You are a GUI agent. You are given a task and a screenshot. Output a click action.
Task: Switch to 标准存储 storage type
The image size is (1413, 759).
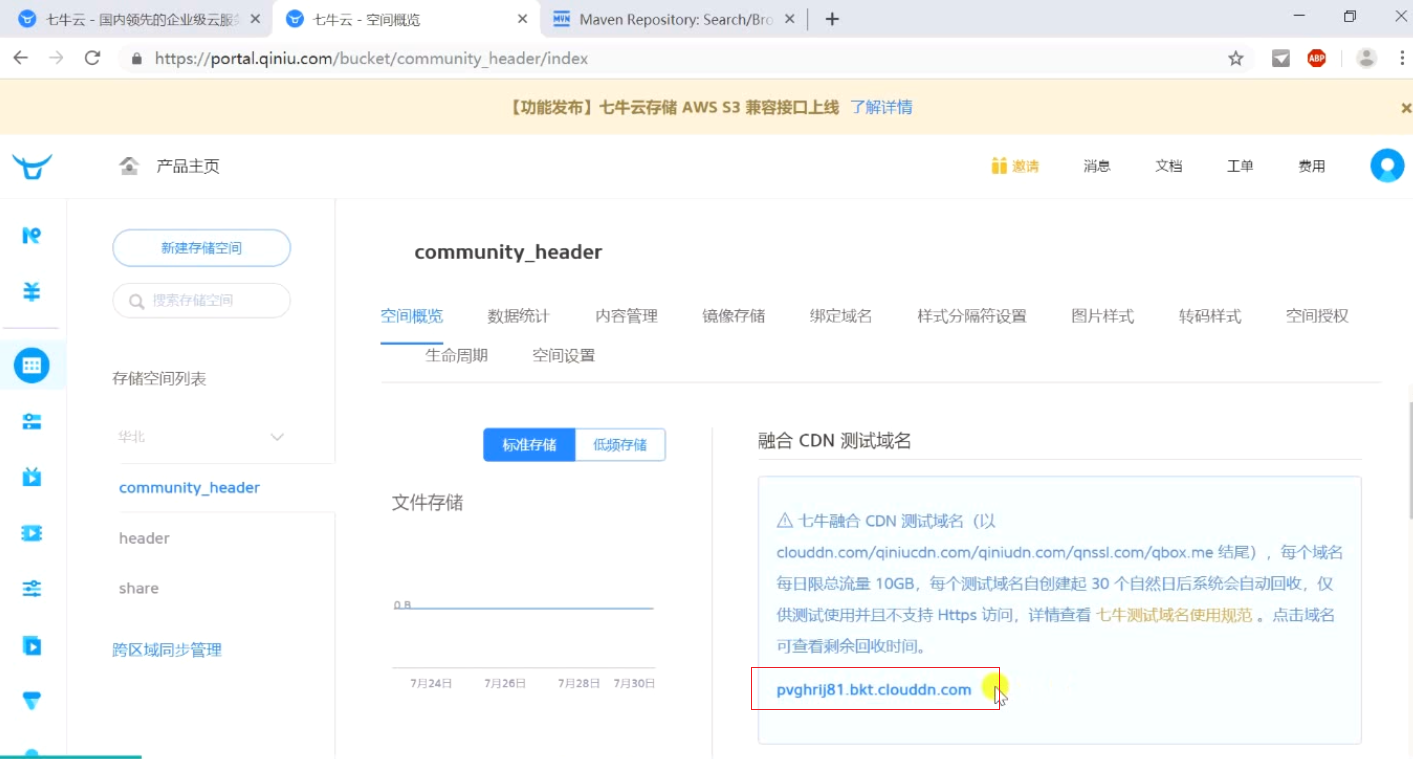coord(529,445)
